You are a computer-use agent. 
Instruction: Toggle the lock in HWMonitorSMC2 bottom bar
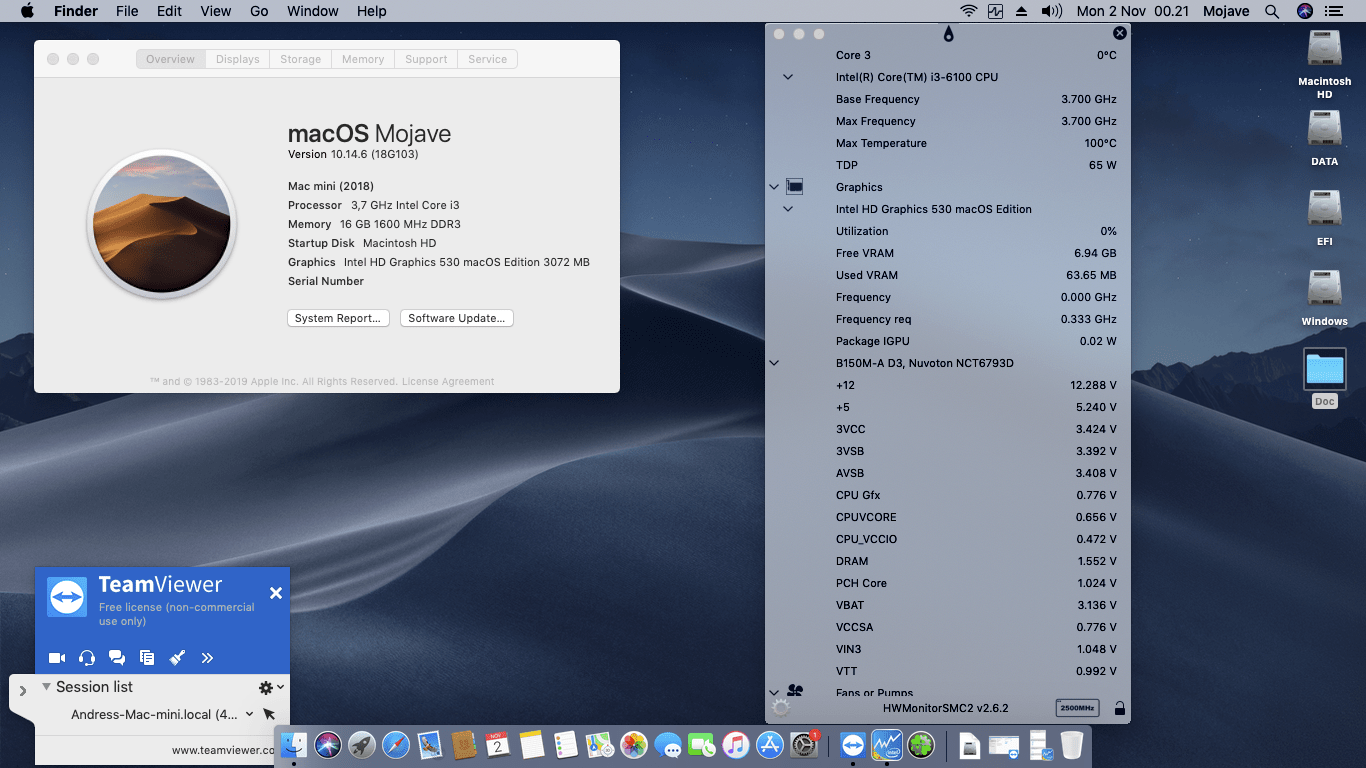pos(1119,708)
